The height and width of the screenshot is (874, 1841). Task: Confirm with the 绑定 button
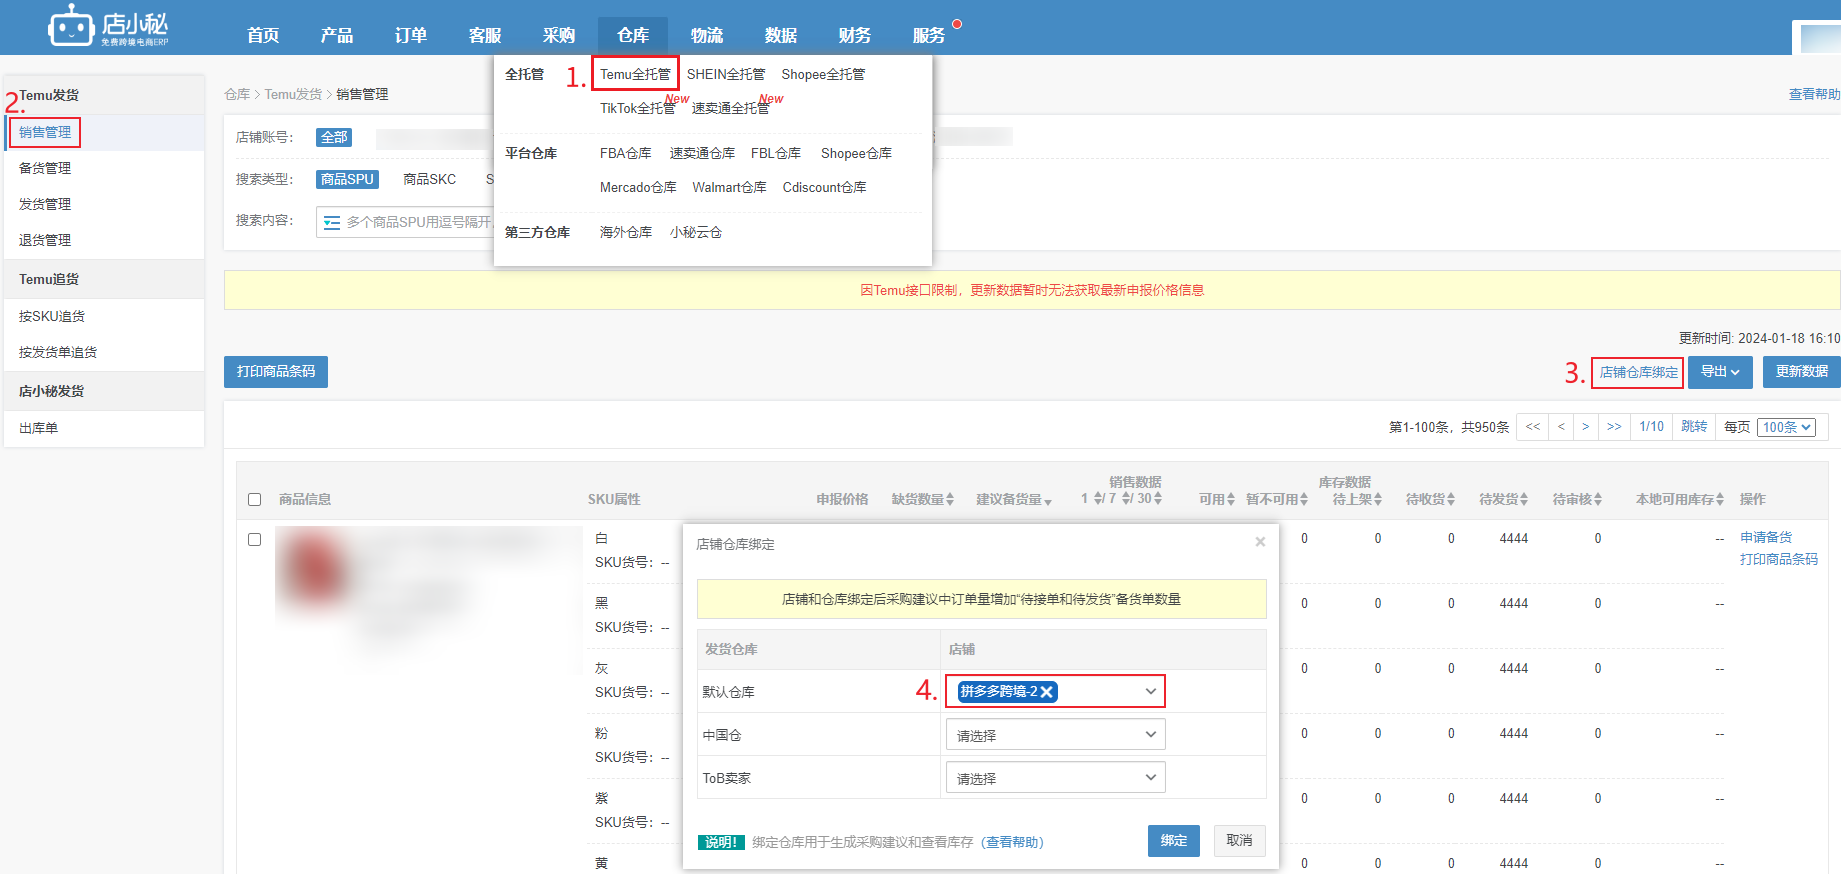[x=1174, y=841]
